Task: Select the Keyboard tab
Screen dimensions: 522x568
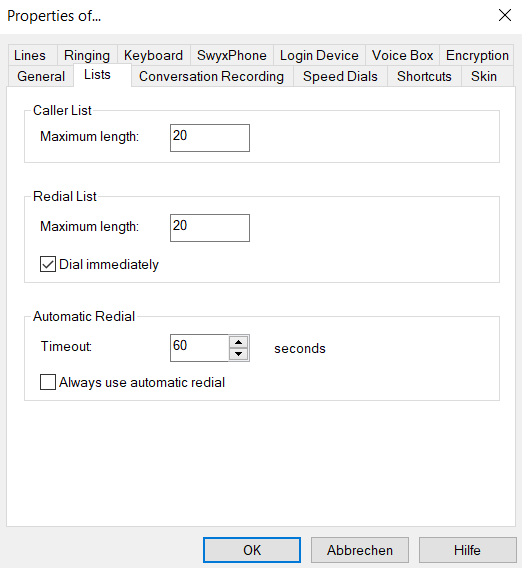Action: tap(154, 55)
